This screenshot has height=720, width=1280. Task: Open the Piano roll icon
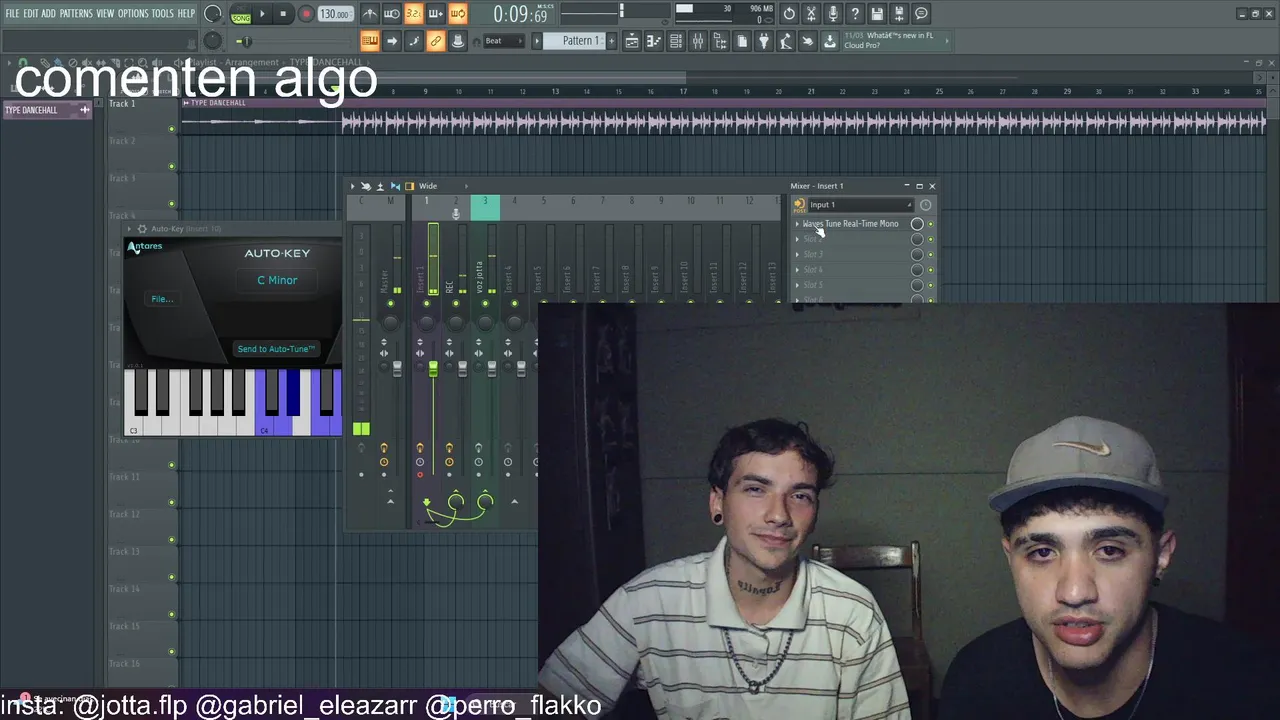pos(654,41)
